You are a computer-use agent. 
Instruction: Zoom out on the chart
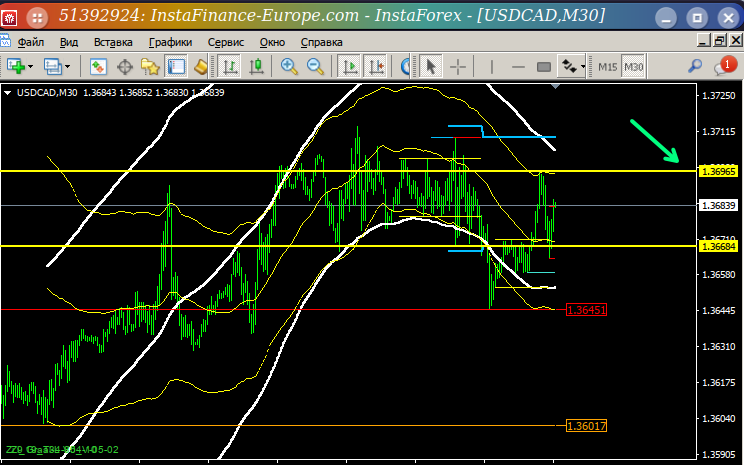tap(315, 66)
